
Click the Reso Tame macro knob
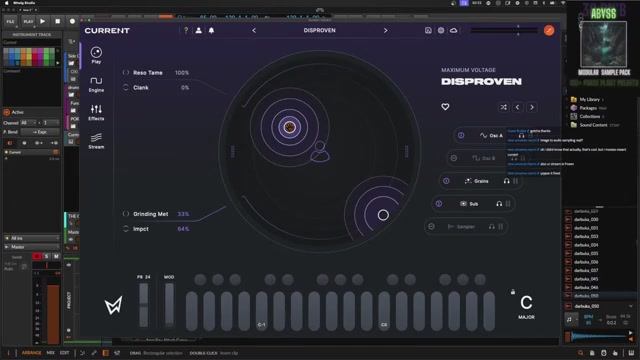126,73
